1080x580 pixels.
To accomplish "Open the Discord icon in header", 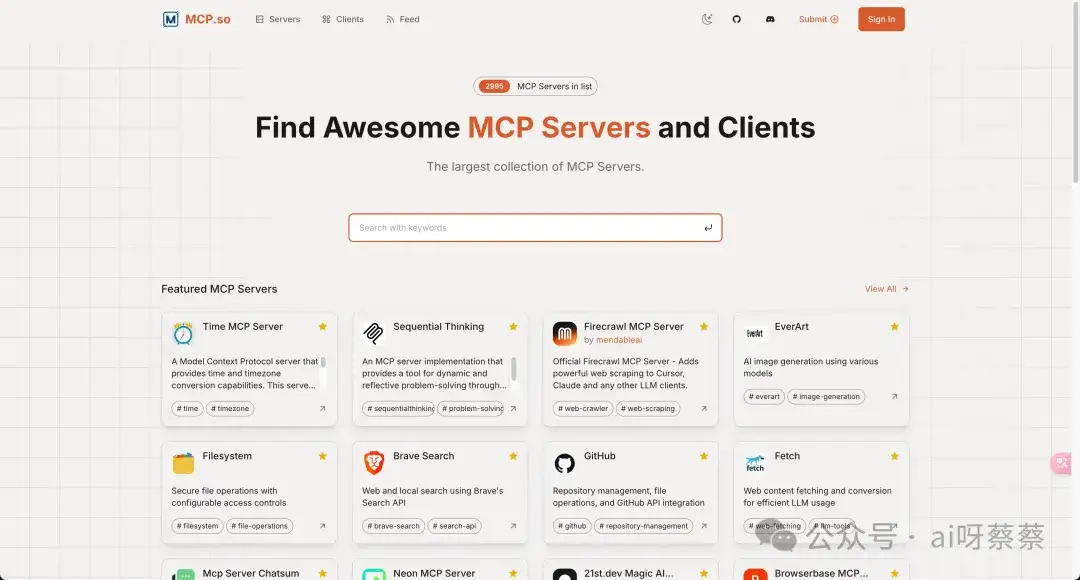I will click(x=770, y=19).
